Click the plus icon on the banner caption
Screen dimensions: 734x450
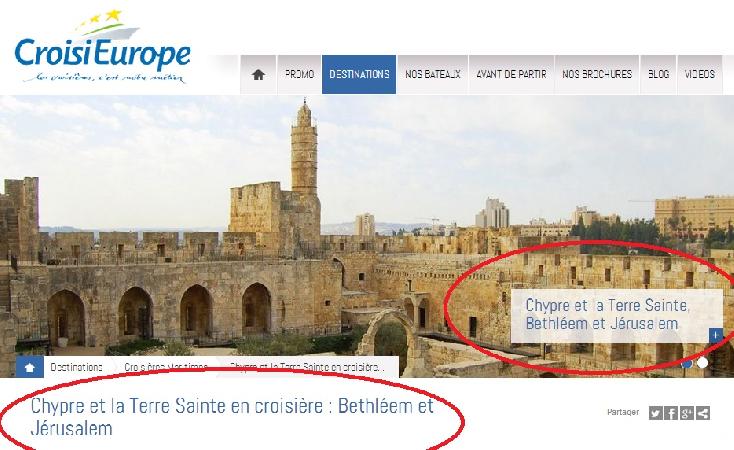pos(716,335)
